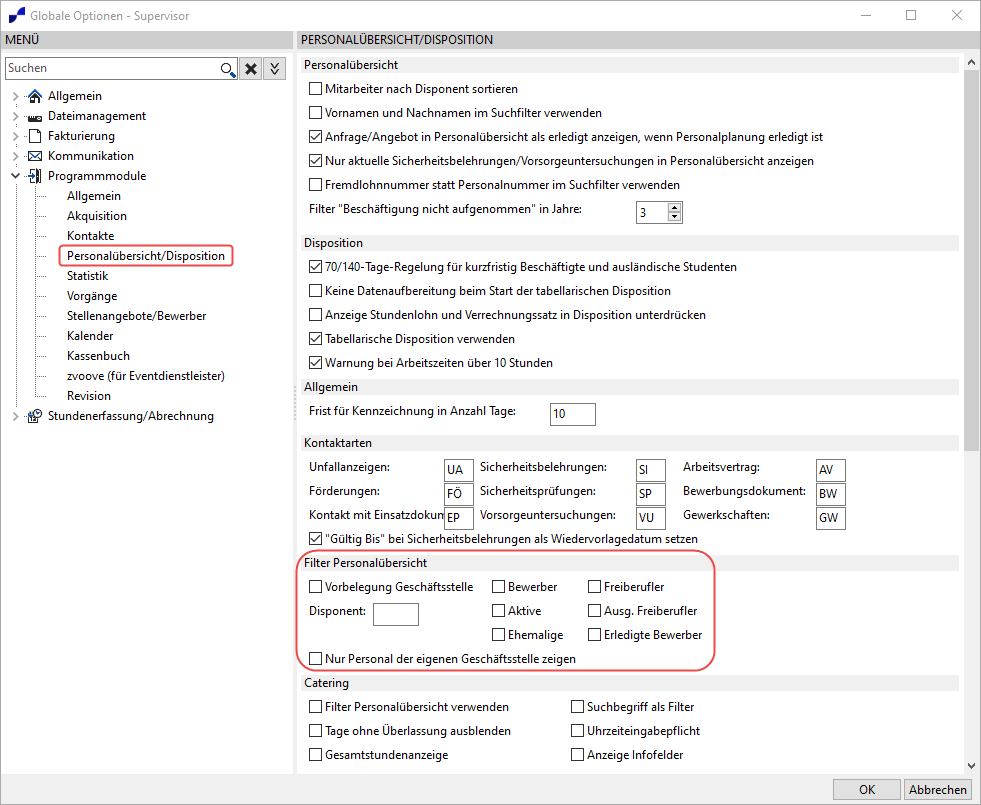The image size is (981, 805).
Task: Enable Fremdlohnnummer statt Personalnummer checkbox
Action: (315, 185)
